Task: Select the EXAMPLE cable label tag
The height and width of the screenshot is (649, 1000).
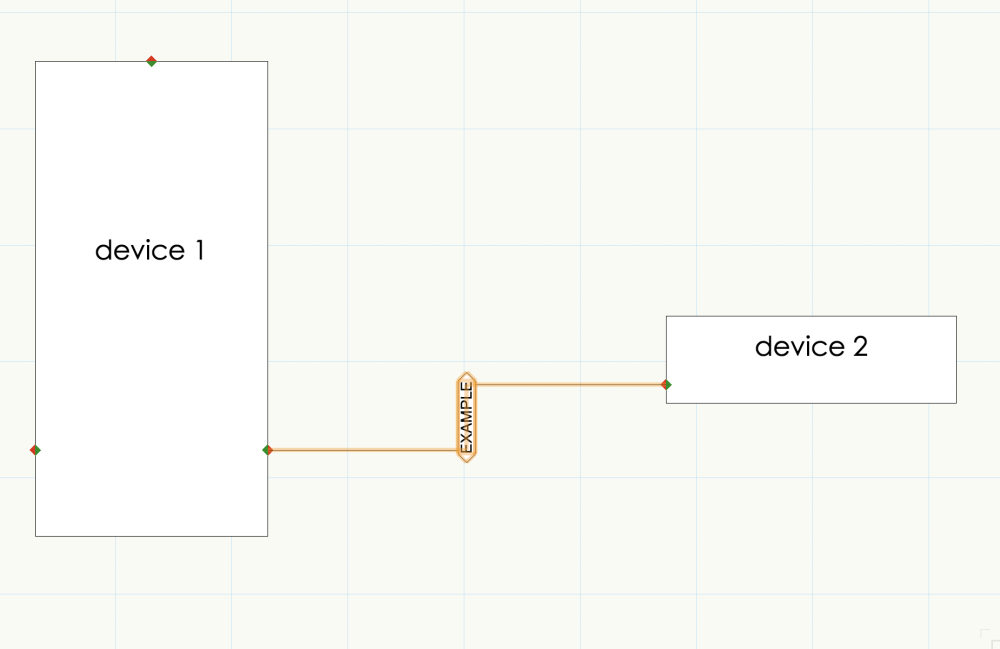Action: coord(466,418)
